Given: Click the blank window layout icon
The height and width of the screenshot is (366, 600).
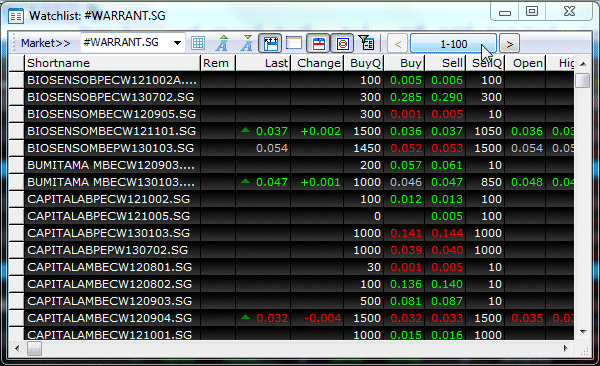Looking at the screenshot, I should coord(294,43).
